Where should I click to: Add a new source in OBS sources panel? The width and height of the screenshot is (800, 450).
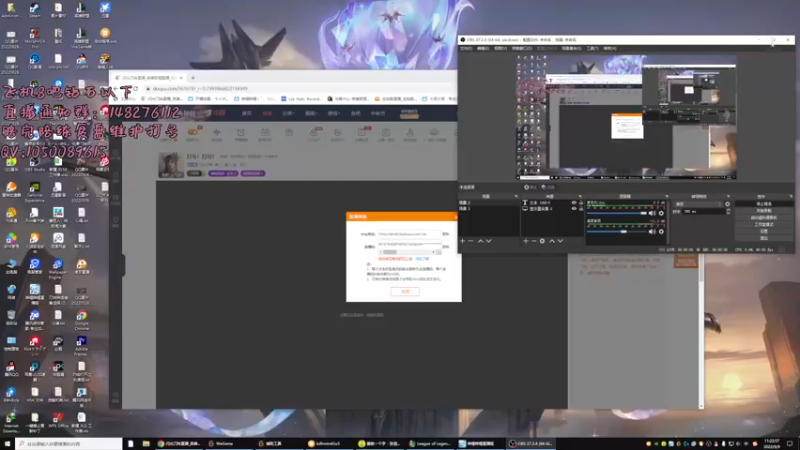point(526,241)
